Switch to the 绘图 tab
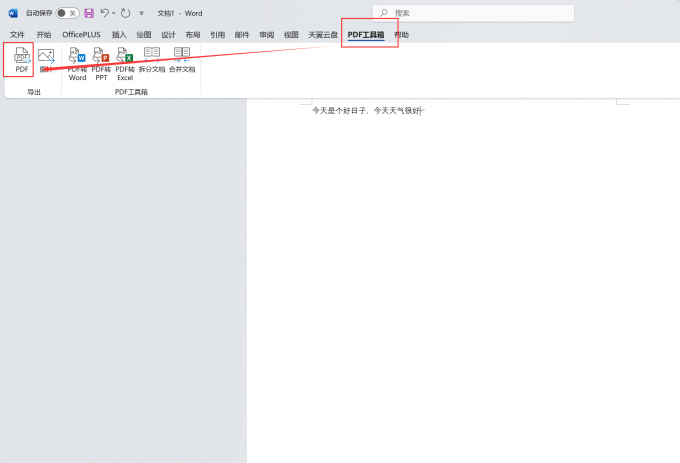This screenshot has height=463, width=680. (144, 35)
